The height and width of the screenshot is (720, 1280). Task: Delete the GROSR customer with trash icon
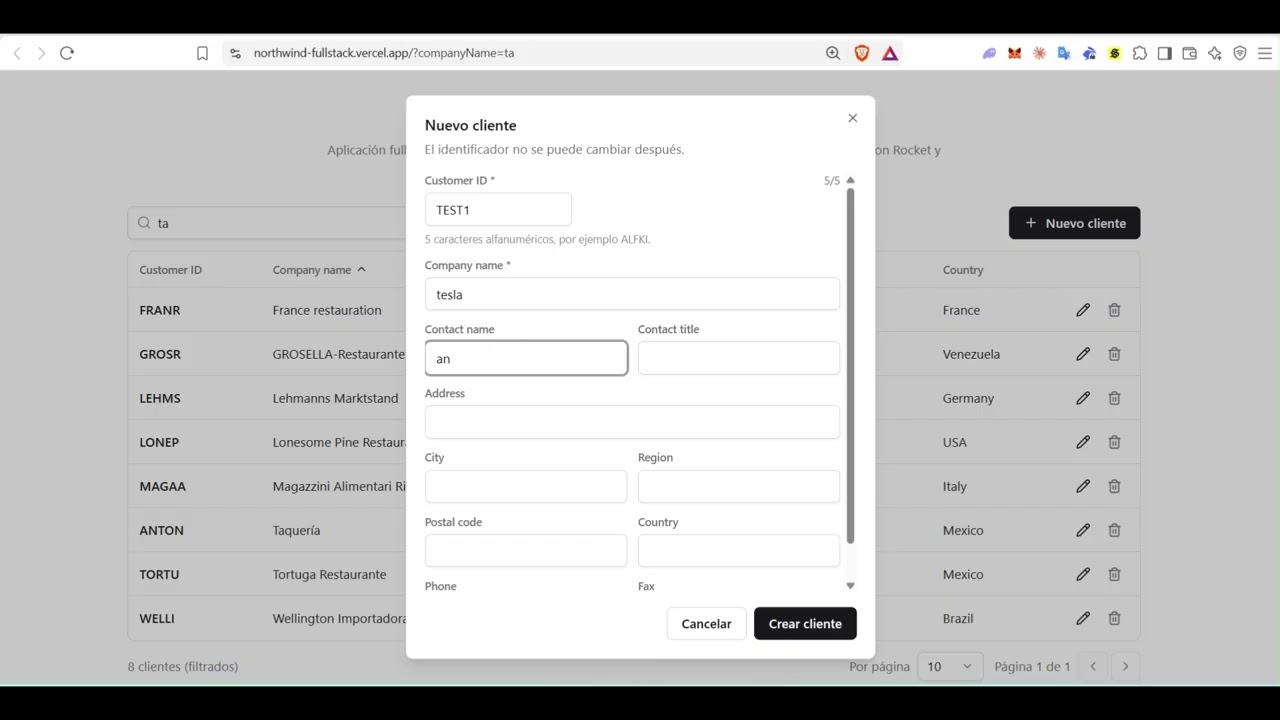point(1114,354)
